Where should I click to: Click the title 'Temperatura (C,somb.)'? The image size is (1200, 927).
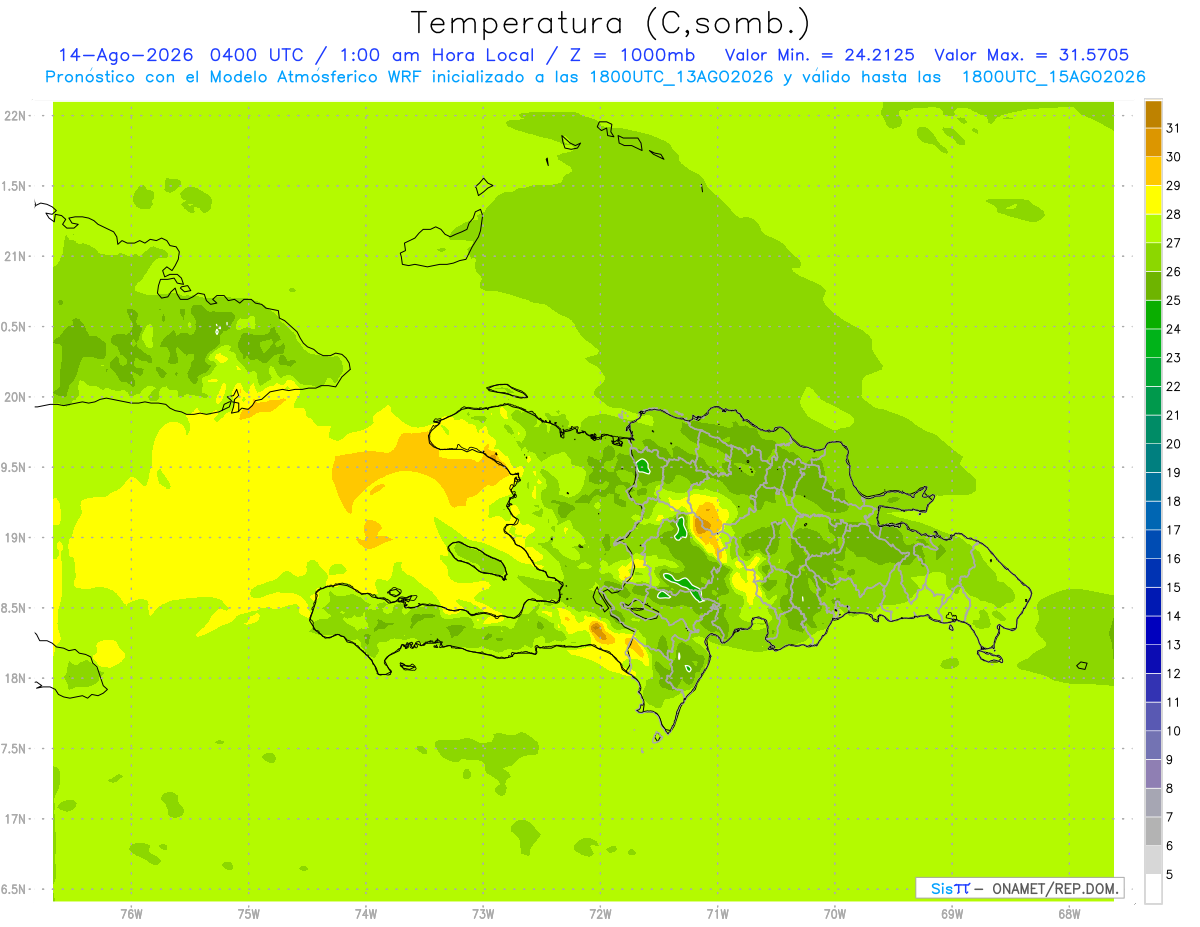[610, 22]
